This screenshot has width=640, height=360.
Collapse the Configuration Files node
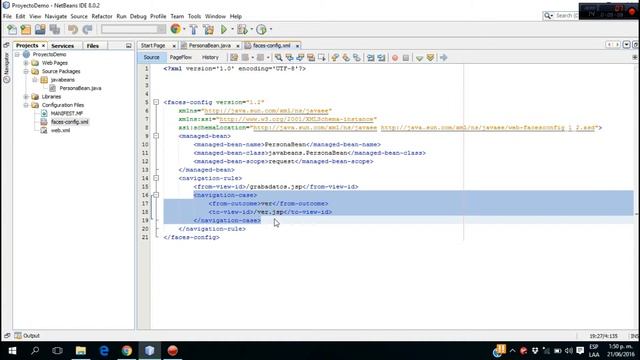click(26, 105)
